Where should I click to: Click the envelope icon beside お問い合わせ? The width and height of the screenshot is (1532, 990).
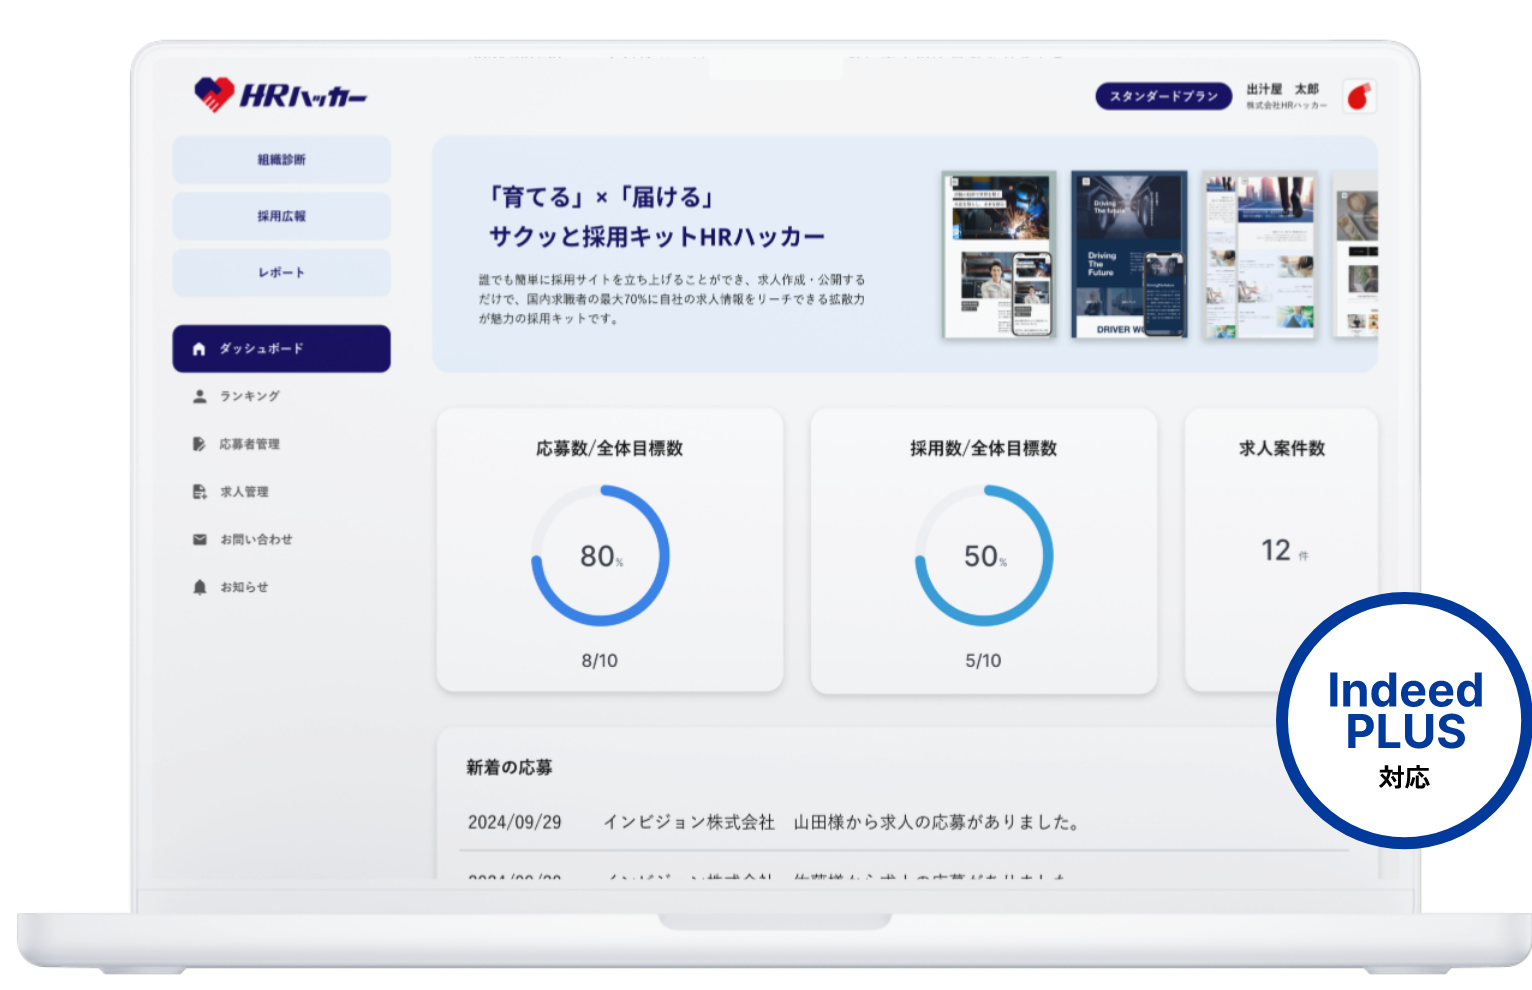point(199,540)
